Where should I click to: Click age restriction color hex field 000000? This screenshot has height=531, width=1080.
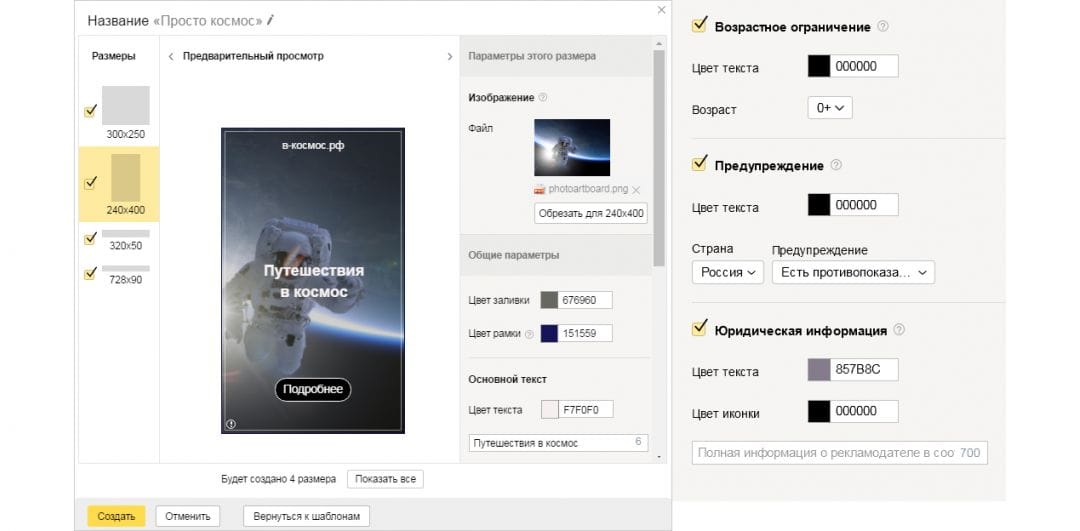(x=864, y=66)
